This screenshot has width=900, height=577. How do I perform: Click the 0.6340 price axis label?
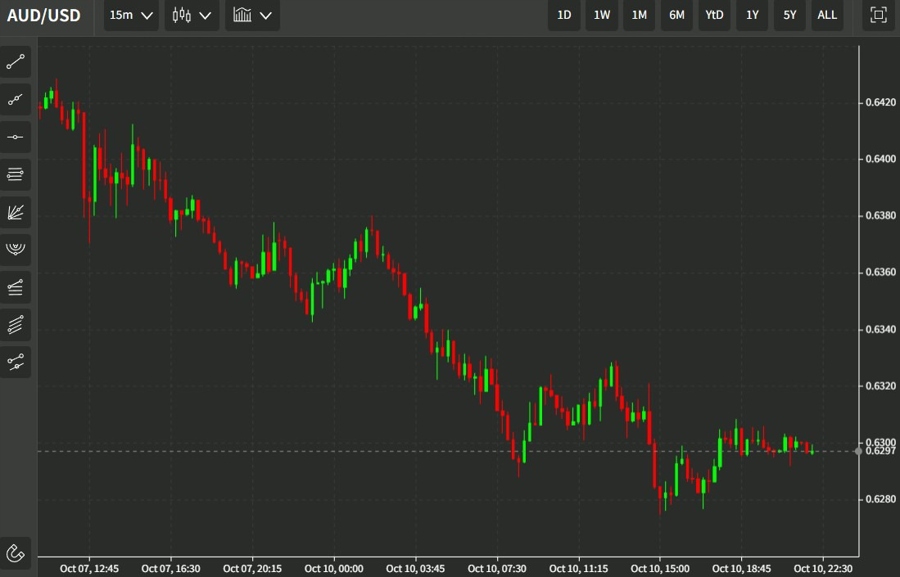click(x=880, y=329)
